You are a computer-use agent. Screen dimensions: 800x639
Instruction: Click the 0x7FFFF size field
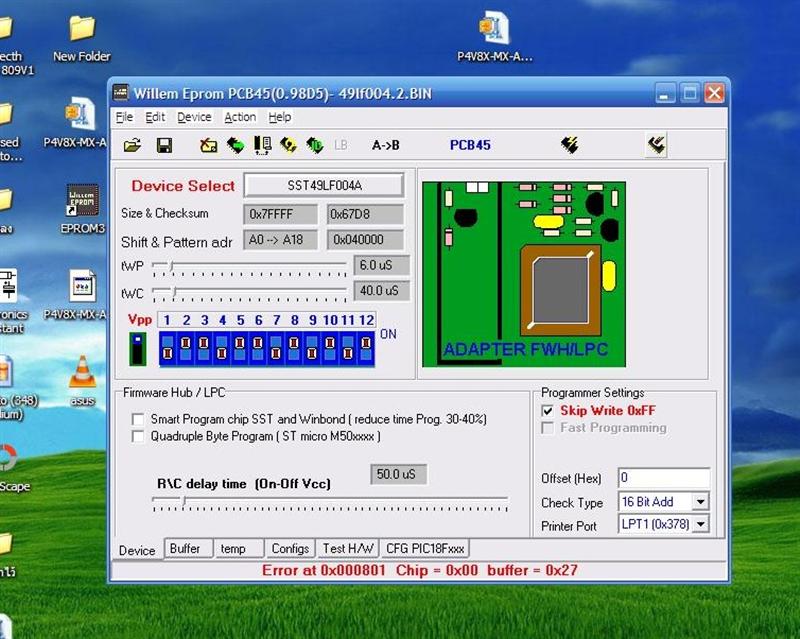(x=280, y=214)
